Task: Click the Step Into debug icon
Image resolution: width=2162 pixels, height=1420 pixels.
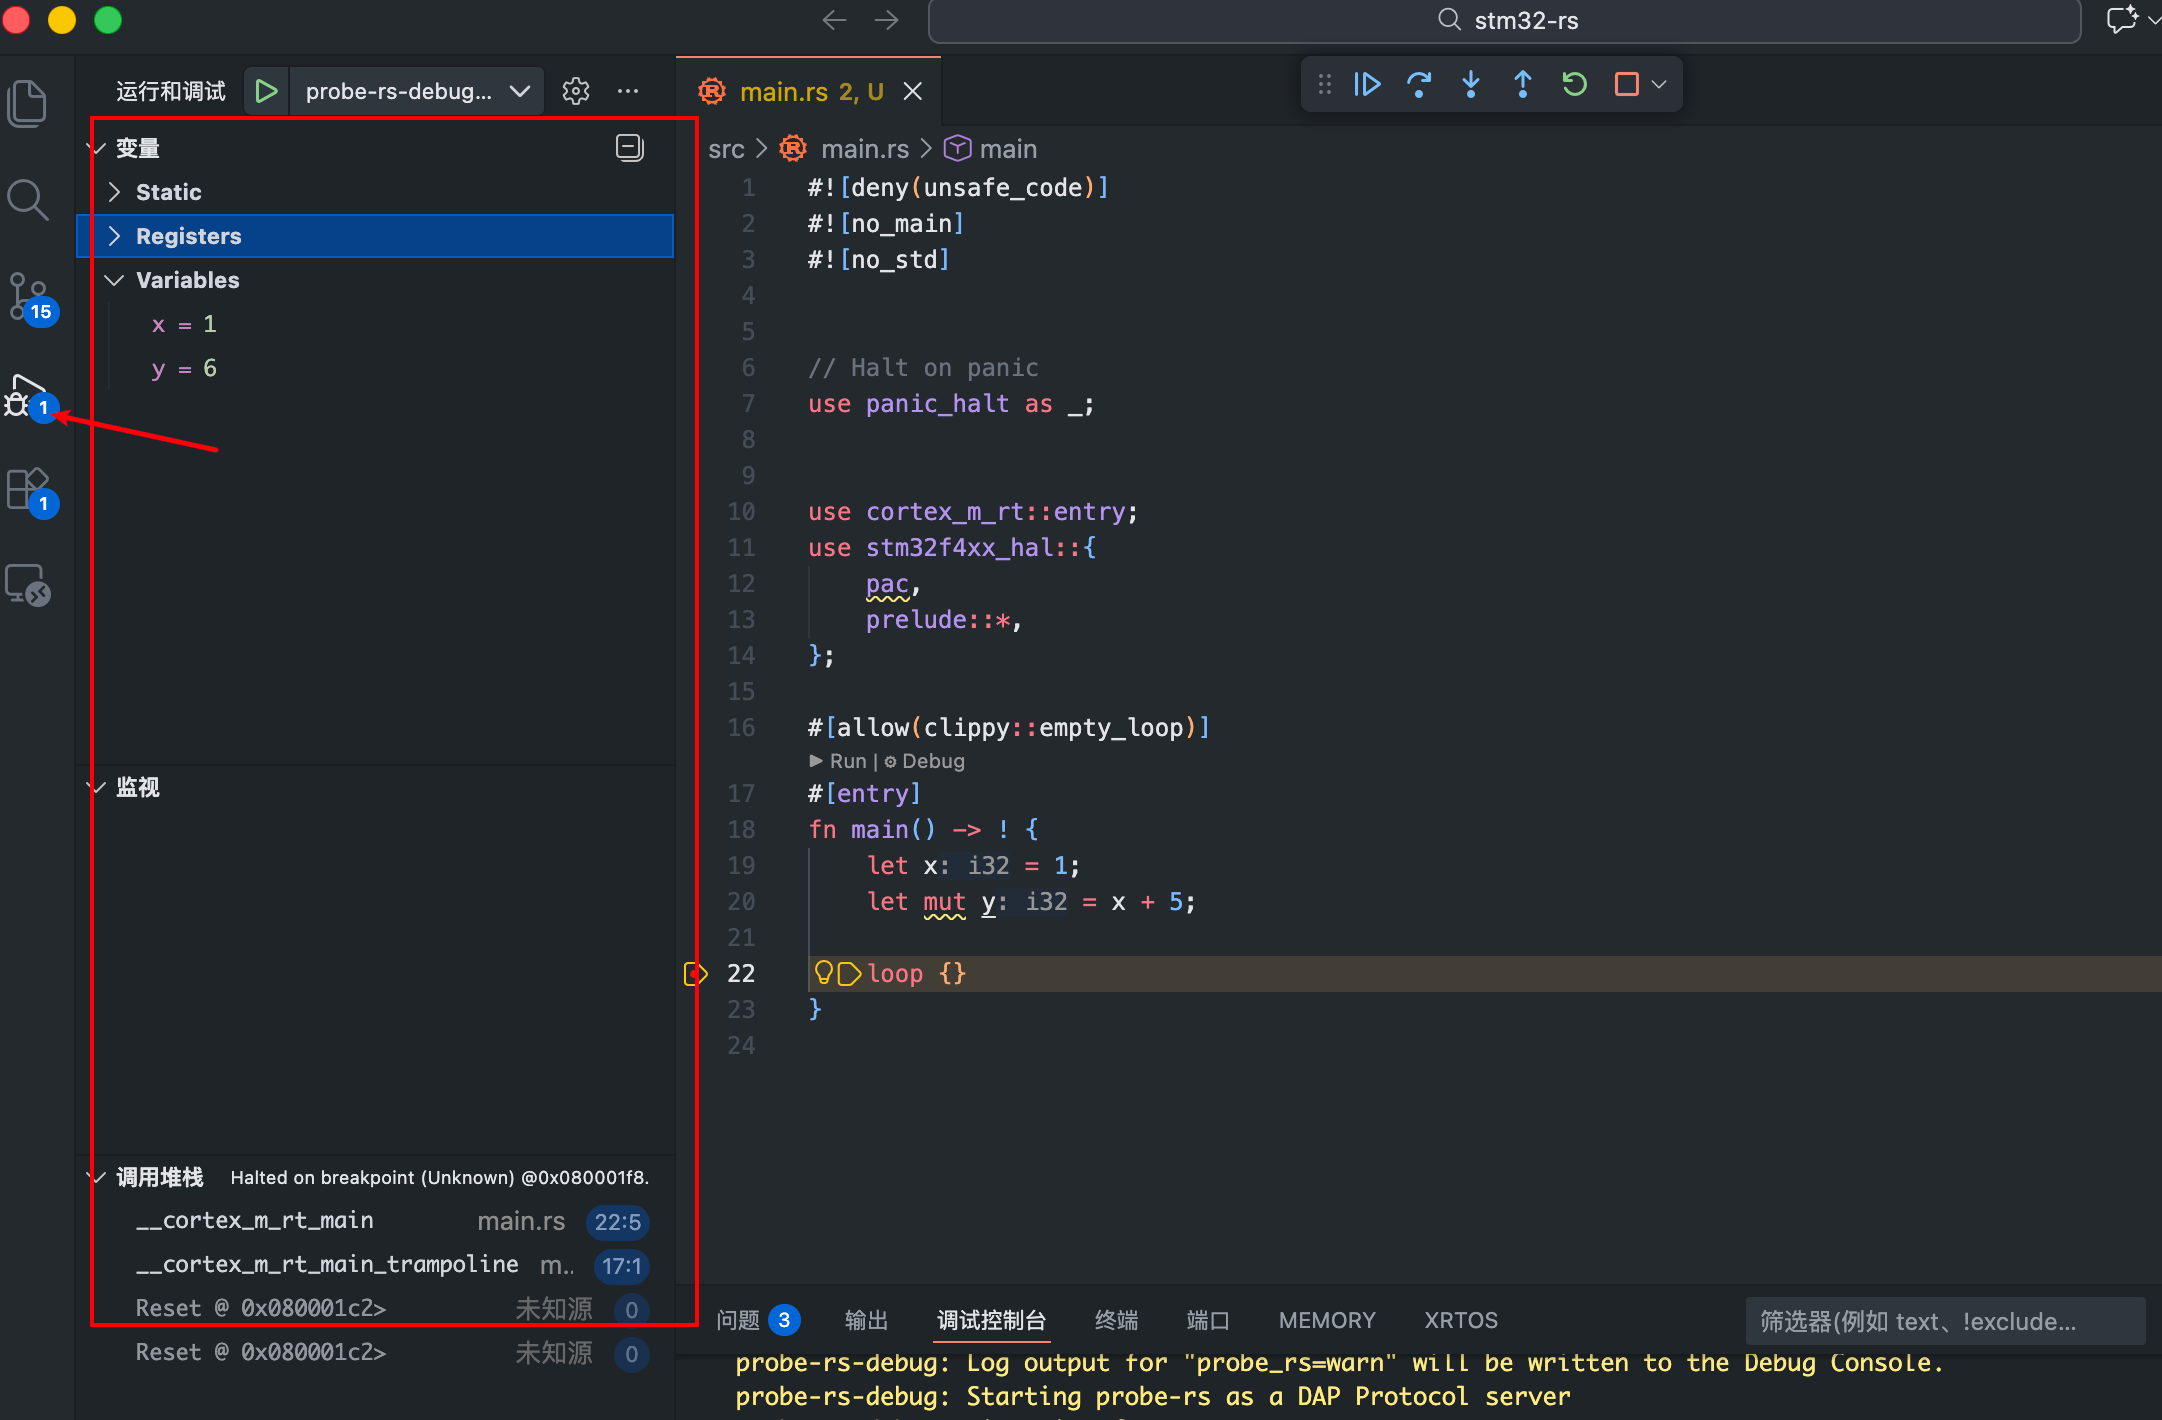Action: (x=1470, y=85)
